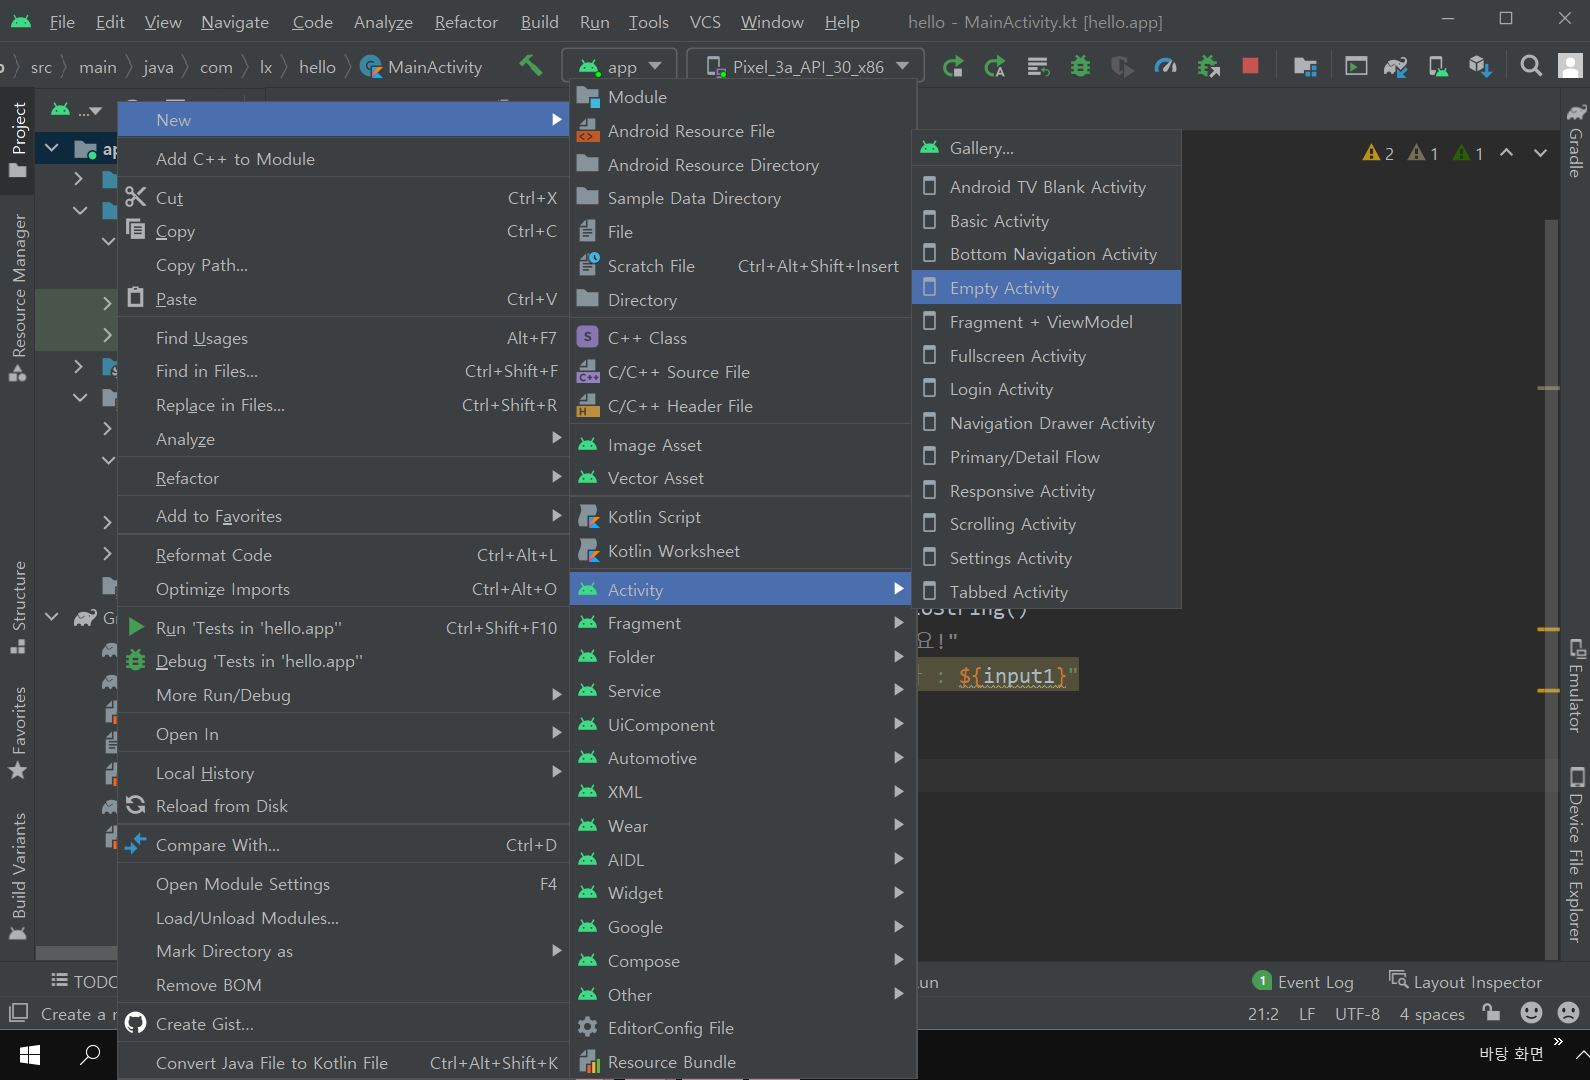The image size is (1590, 1080).
Task: Expand the Analyze submenu
Action: tap(343, 439)
